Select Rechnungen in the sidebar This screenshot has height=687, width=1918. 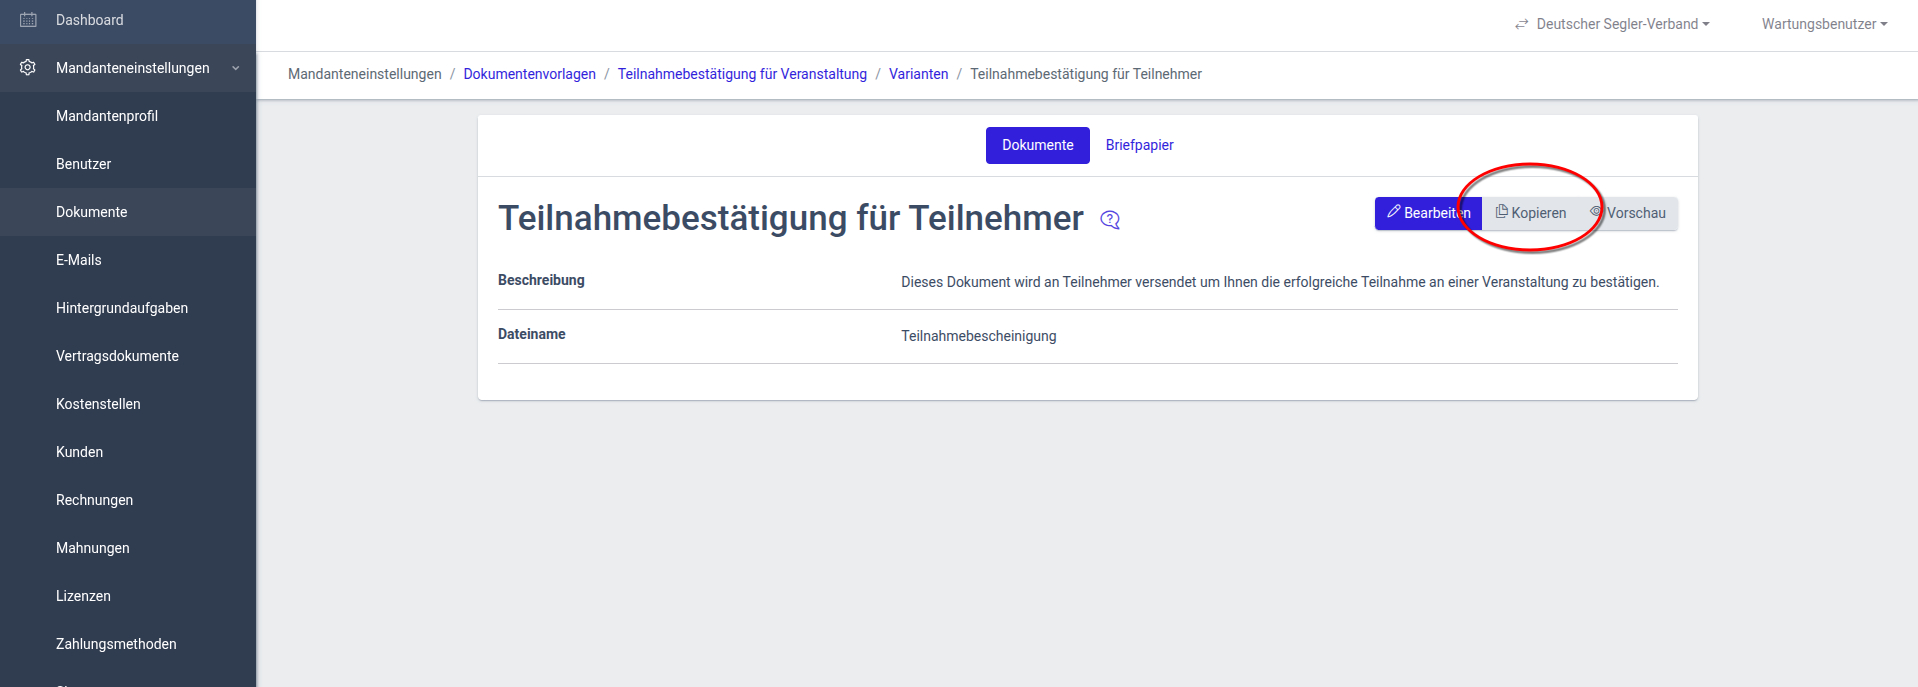[x=94, y=500]
